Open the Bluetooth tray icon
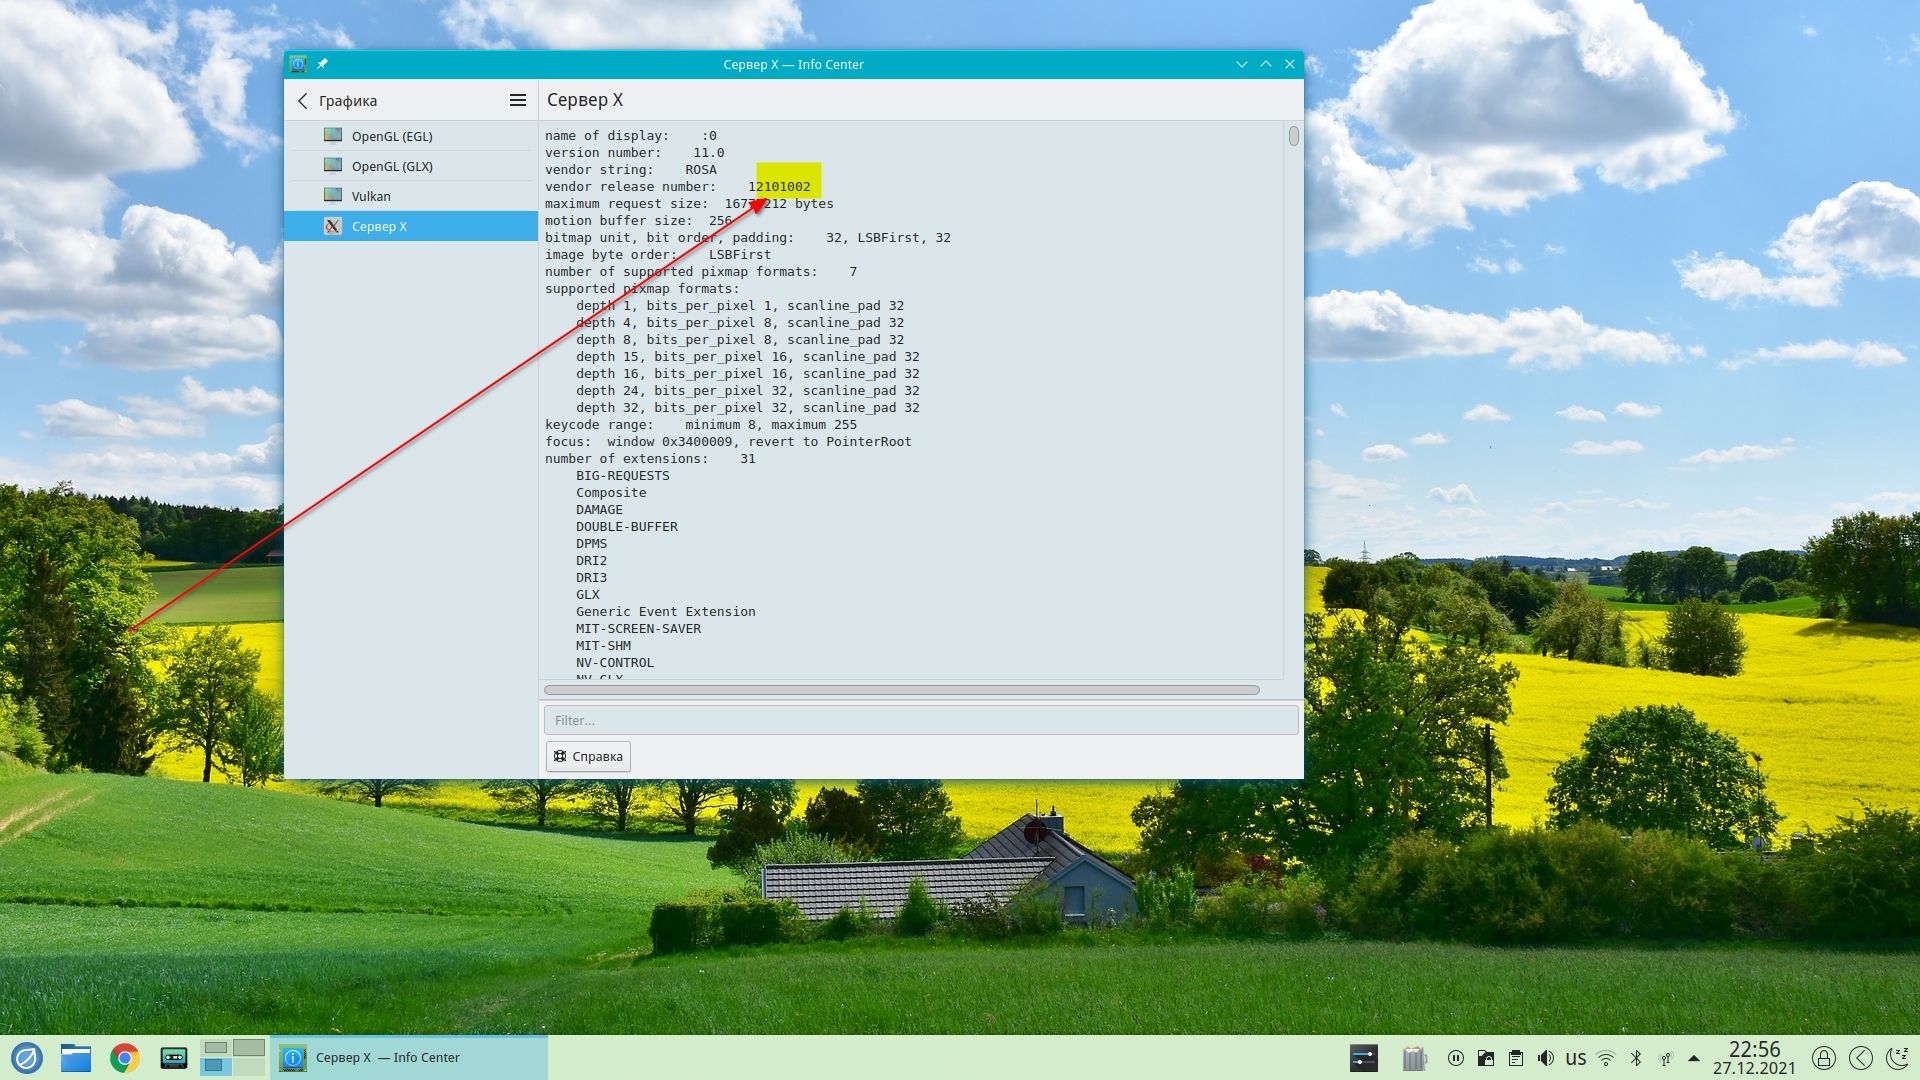The image size is (1920, 1080). pos(1636,1058)
